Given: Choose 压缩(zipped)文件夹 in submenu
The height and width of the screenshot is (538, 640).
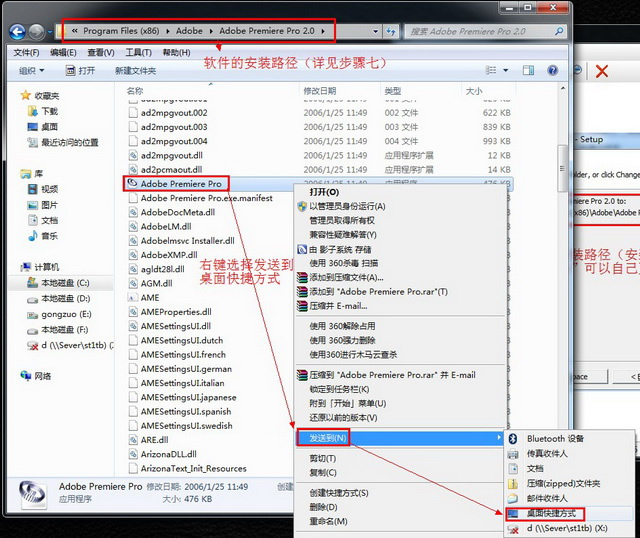Looking at the screenshot, I should (x=563, y=484).
